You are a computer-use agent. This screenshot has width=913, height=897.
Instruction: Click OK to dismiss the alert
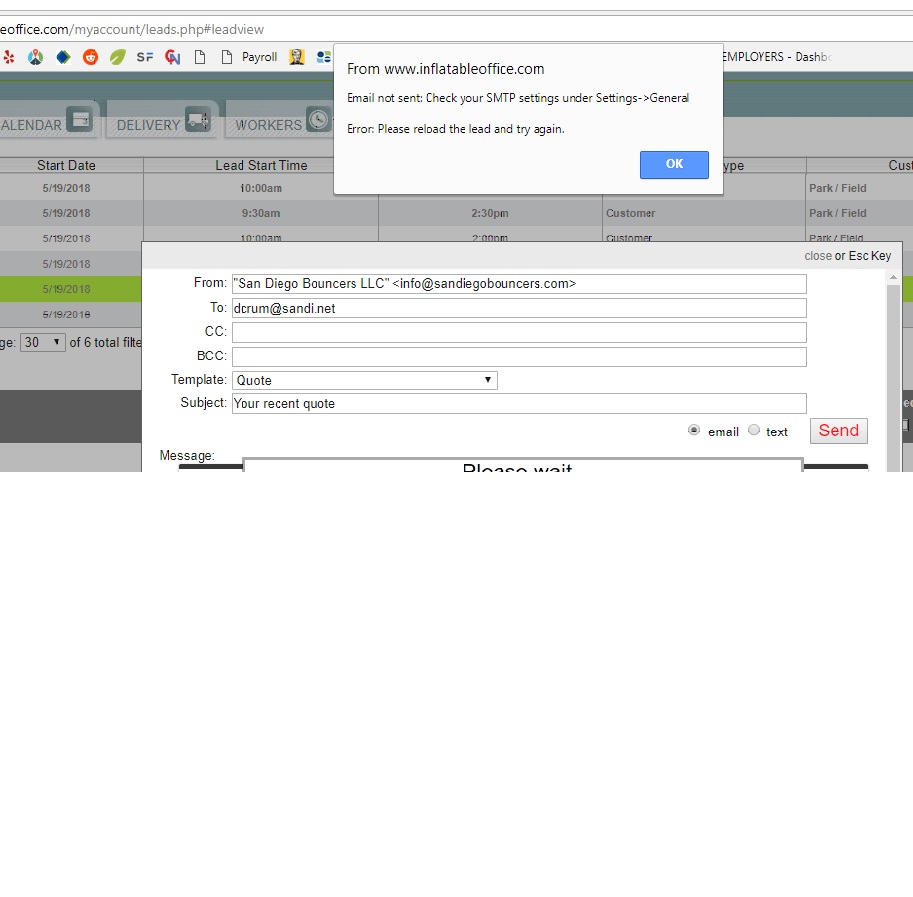(x=674, y=164)
